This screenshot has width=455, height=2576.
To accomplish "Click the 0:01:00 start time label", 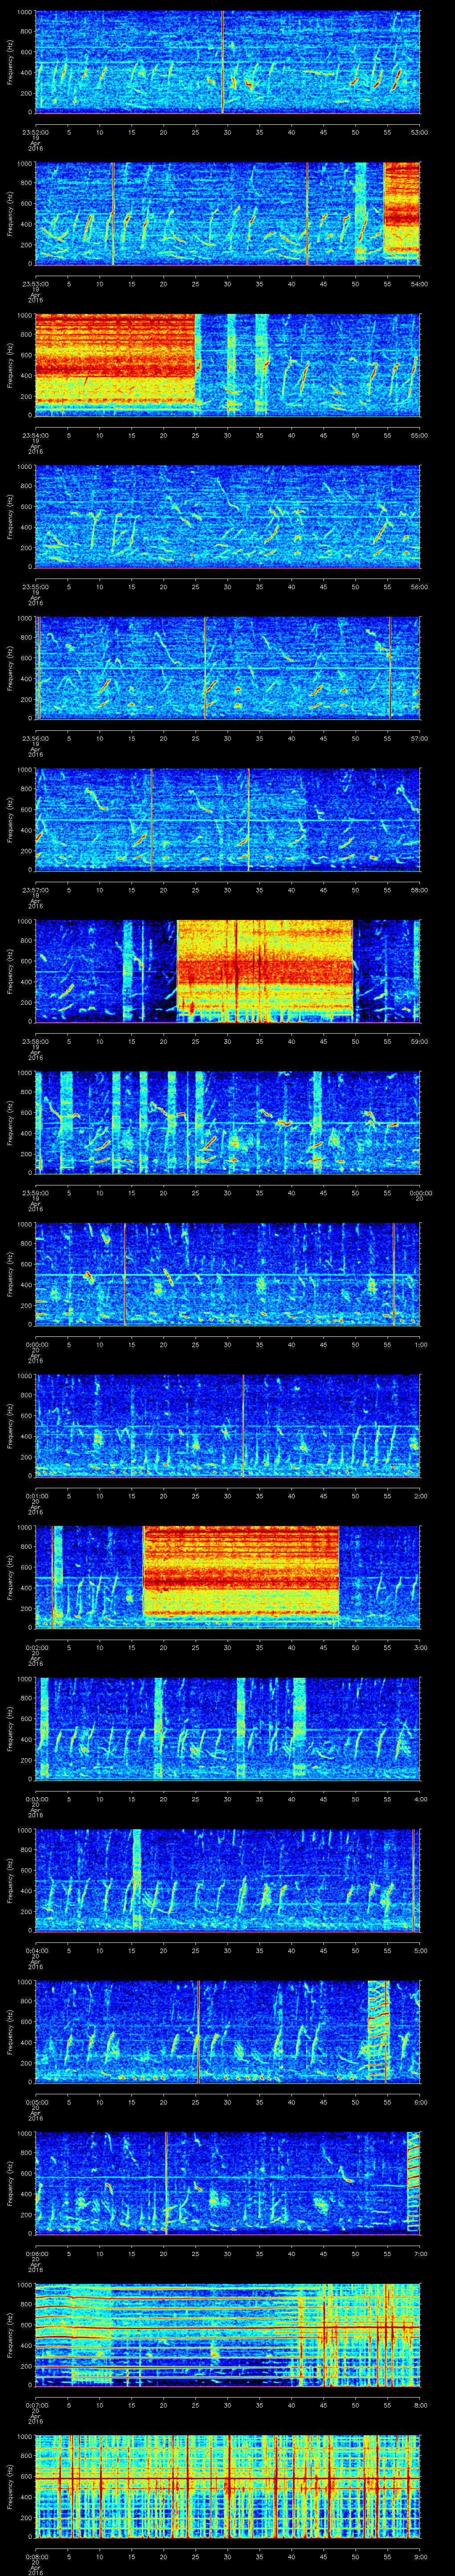I will (36, 1496).
